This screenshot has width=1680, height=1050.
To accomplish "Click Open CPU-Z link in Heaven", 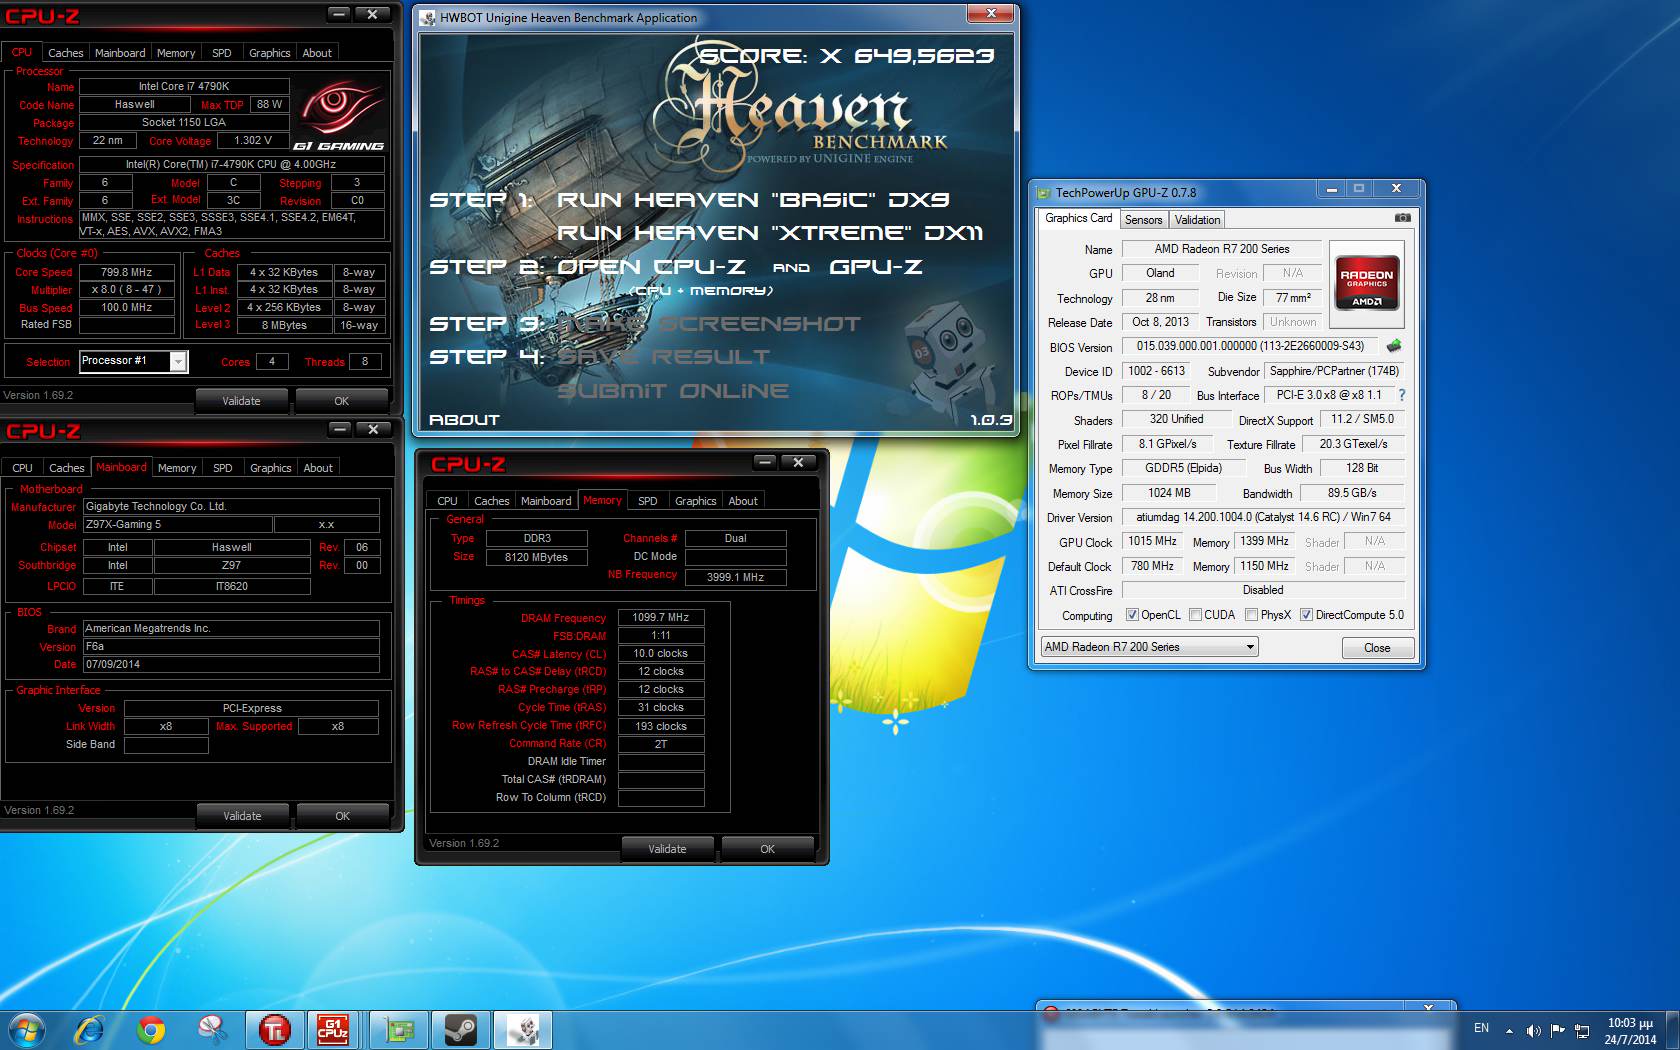I will pos(651,267).
